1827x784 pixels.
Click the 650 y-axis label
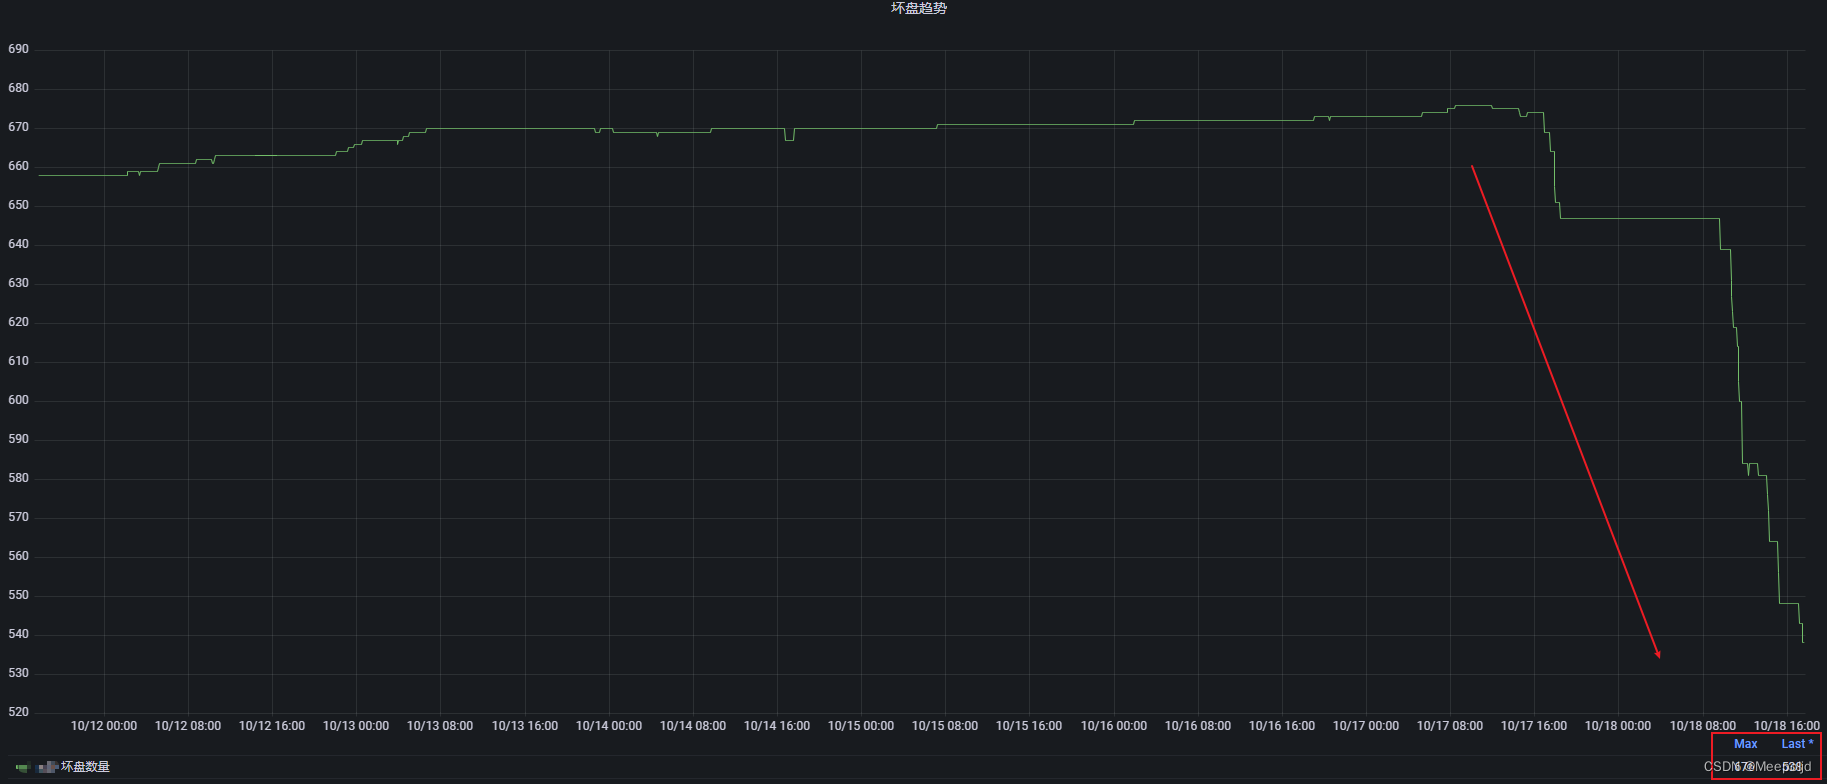[x=18, y=205]
